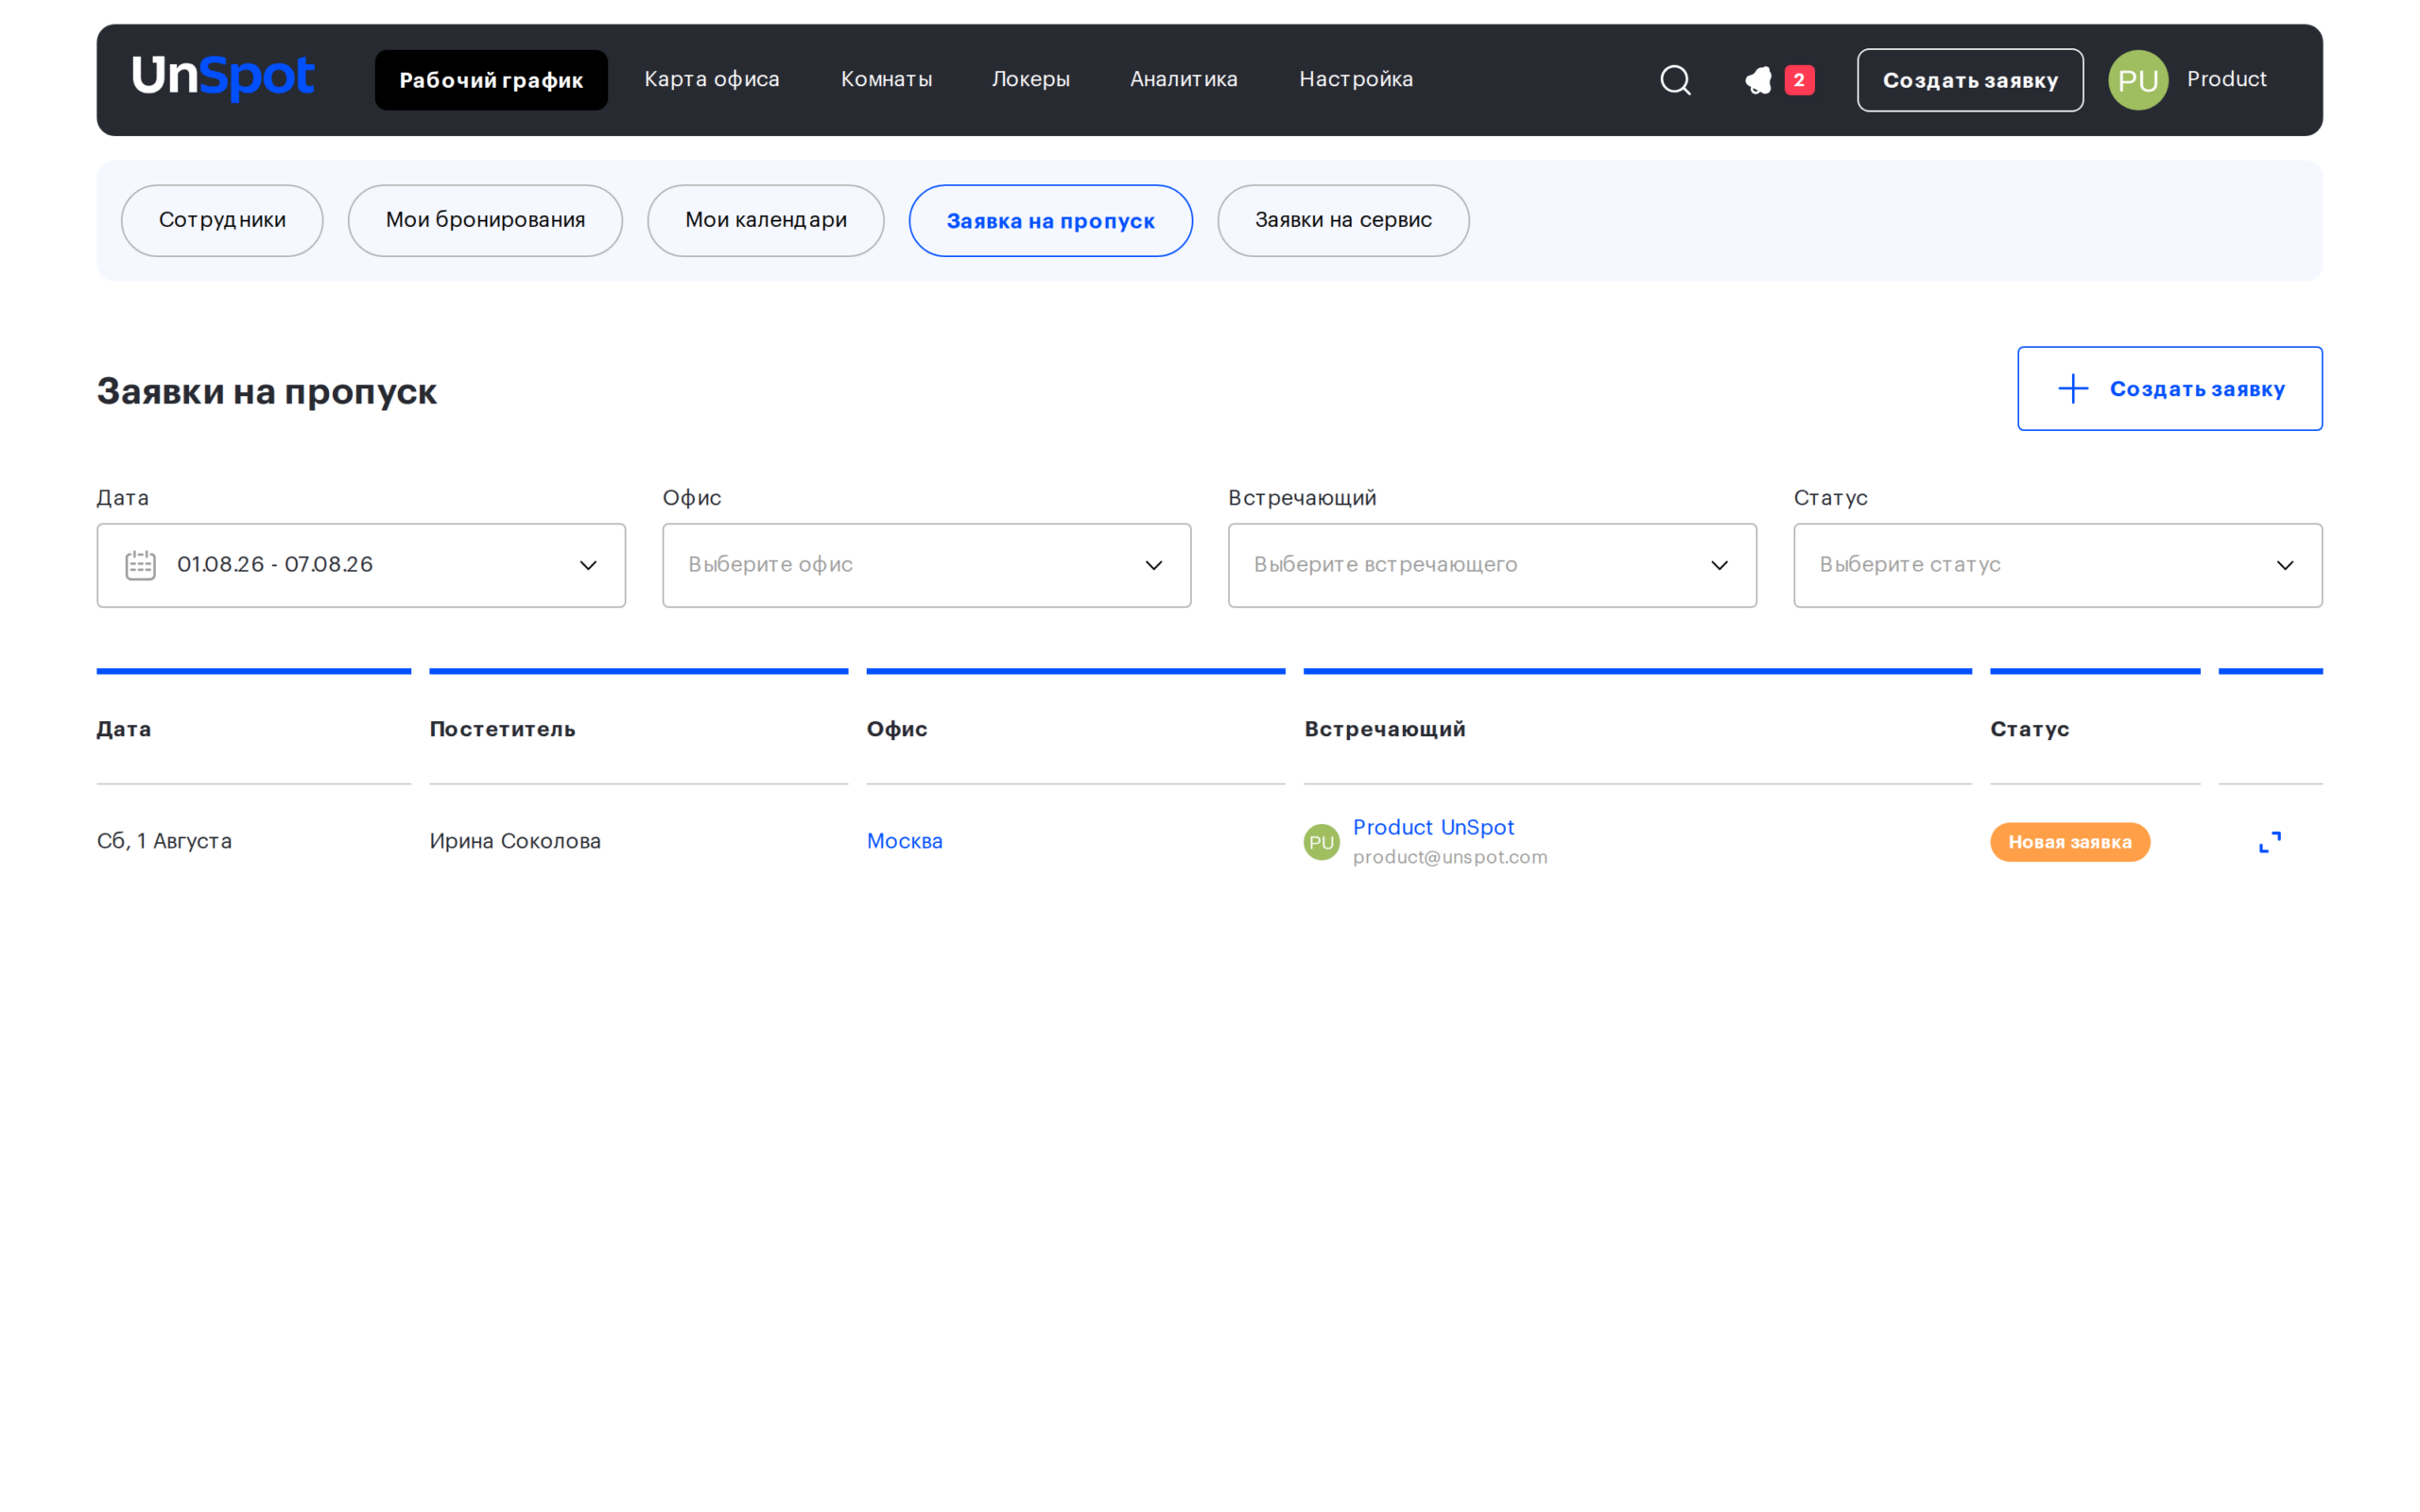2420x1512 pixels.
Task: Open Product UnSpot host link
Action: 1433,827
